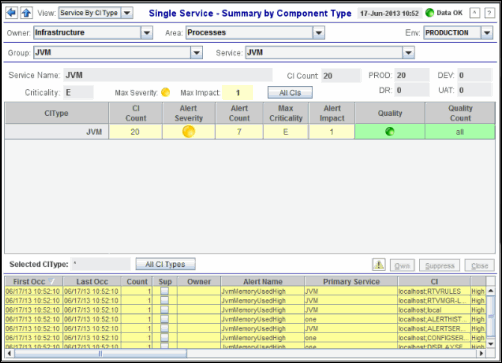Click Quality Count value all
Screen dimensions: 502x363
pos(460,132)
